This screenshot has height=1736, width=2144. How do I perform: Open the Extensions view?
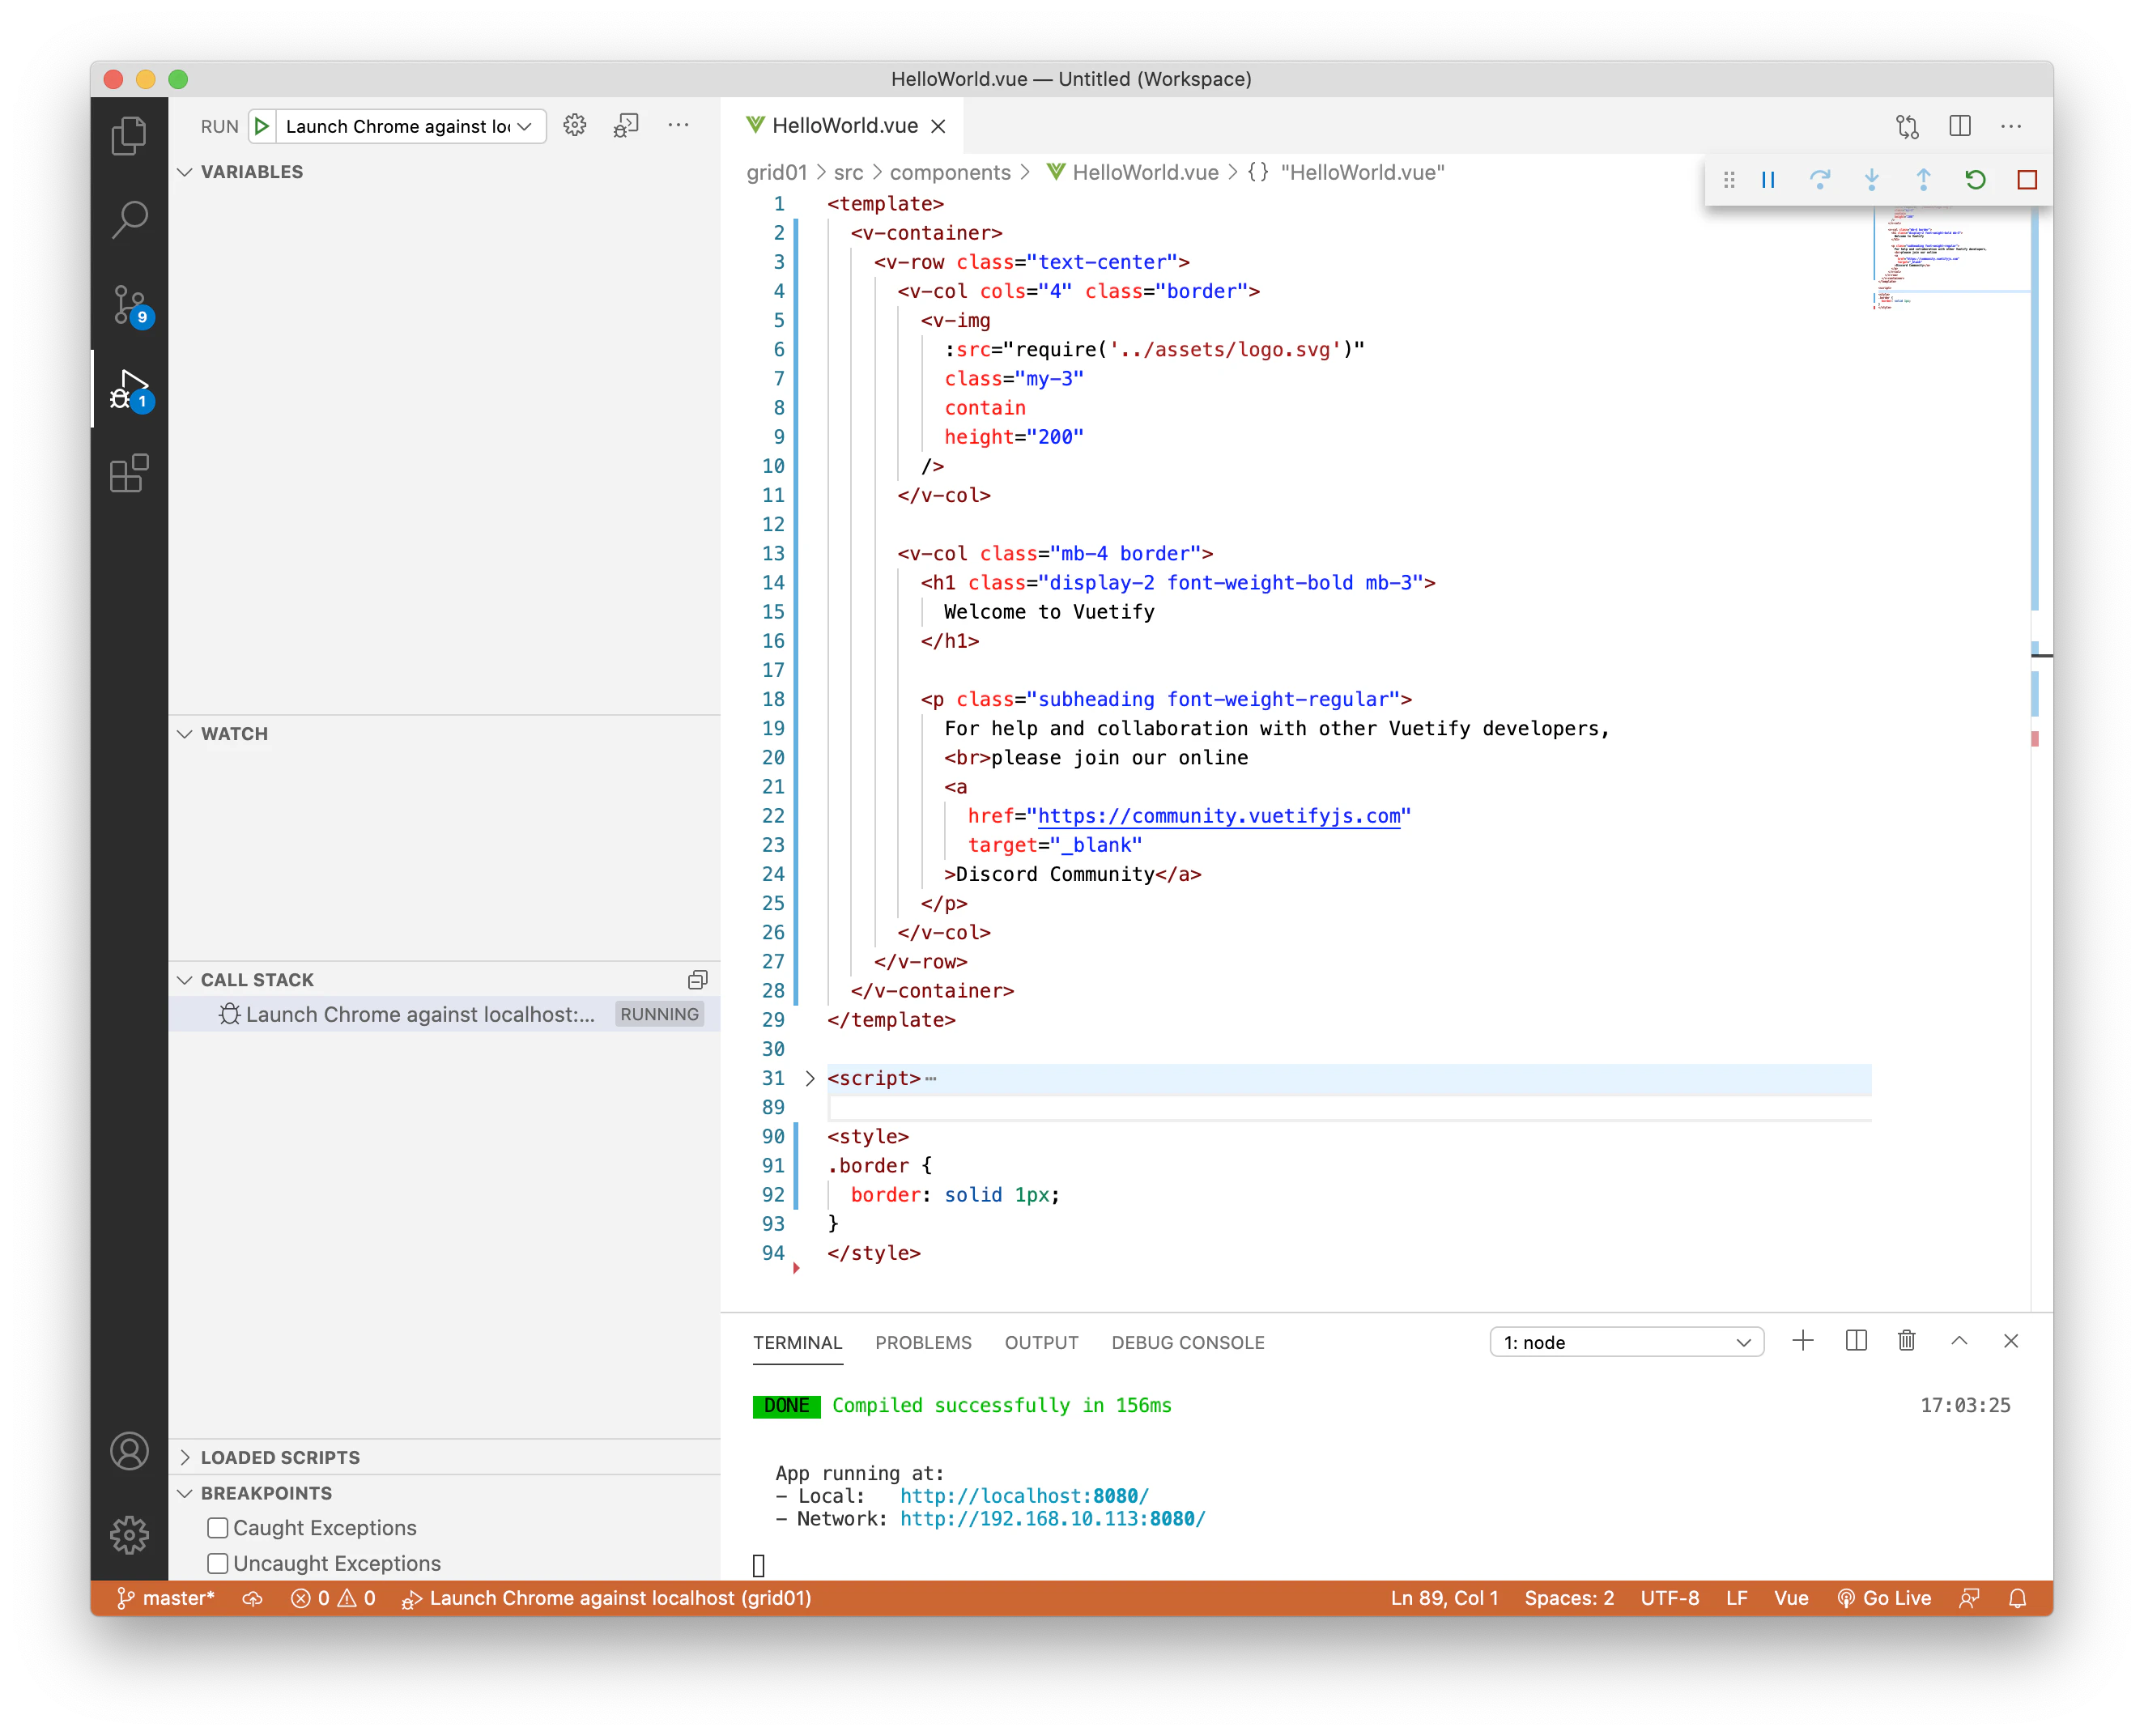click(x=129, y=474)
